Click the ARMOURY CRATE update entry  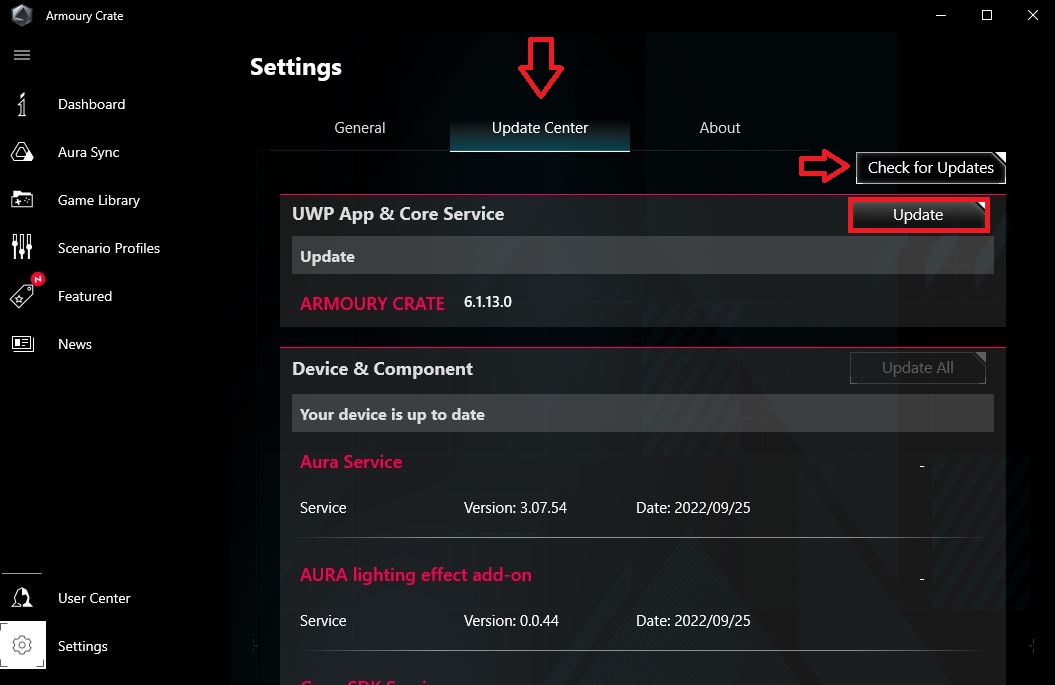click(x=372, y=303)
